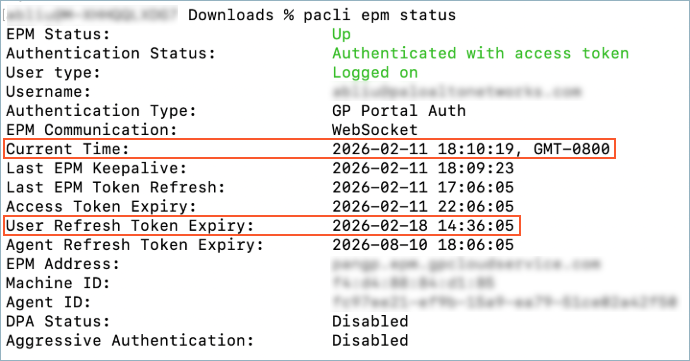
Task: Click the Agent Refresh Token Expiry timestamp
Action: [x=423, y=245]
